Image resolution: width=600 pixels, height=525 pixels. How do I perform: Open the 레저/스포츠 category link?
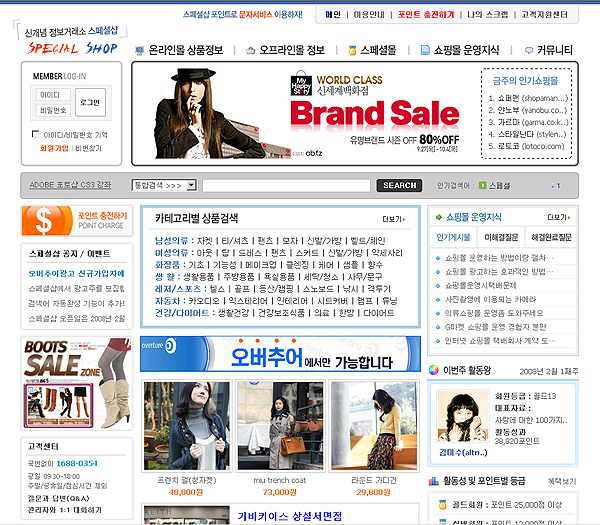(178, 289)
